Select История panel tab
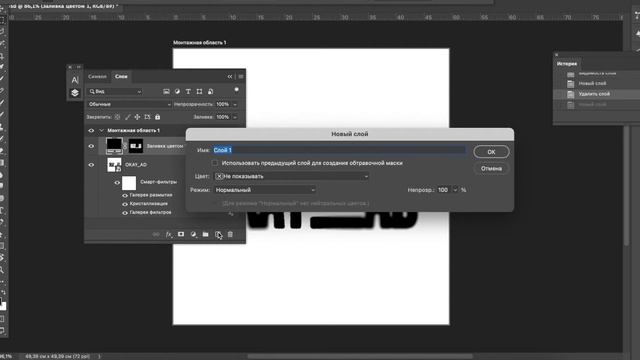Screen dimensions: 640x360 (x=567, y=64)
